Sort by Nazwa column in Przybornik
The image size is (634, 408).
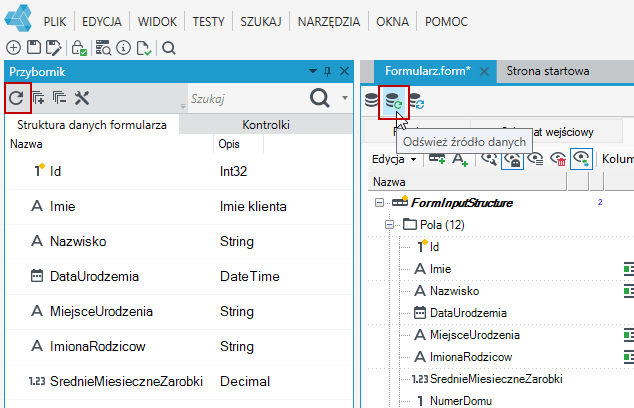coord(109,144)
